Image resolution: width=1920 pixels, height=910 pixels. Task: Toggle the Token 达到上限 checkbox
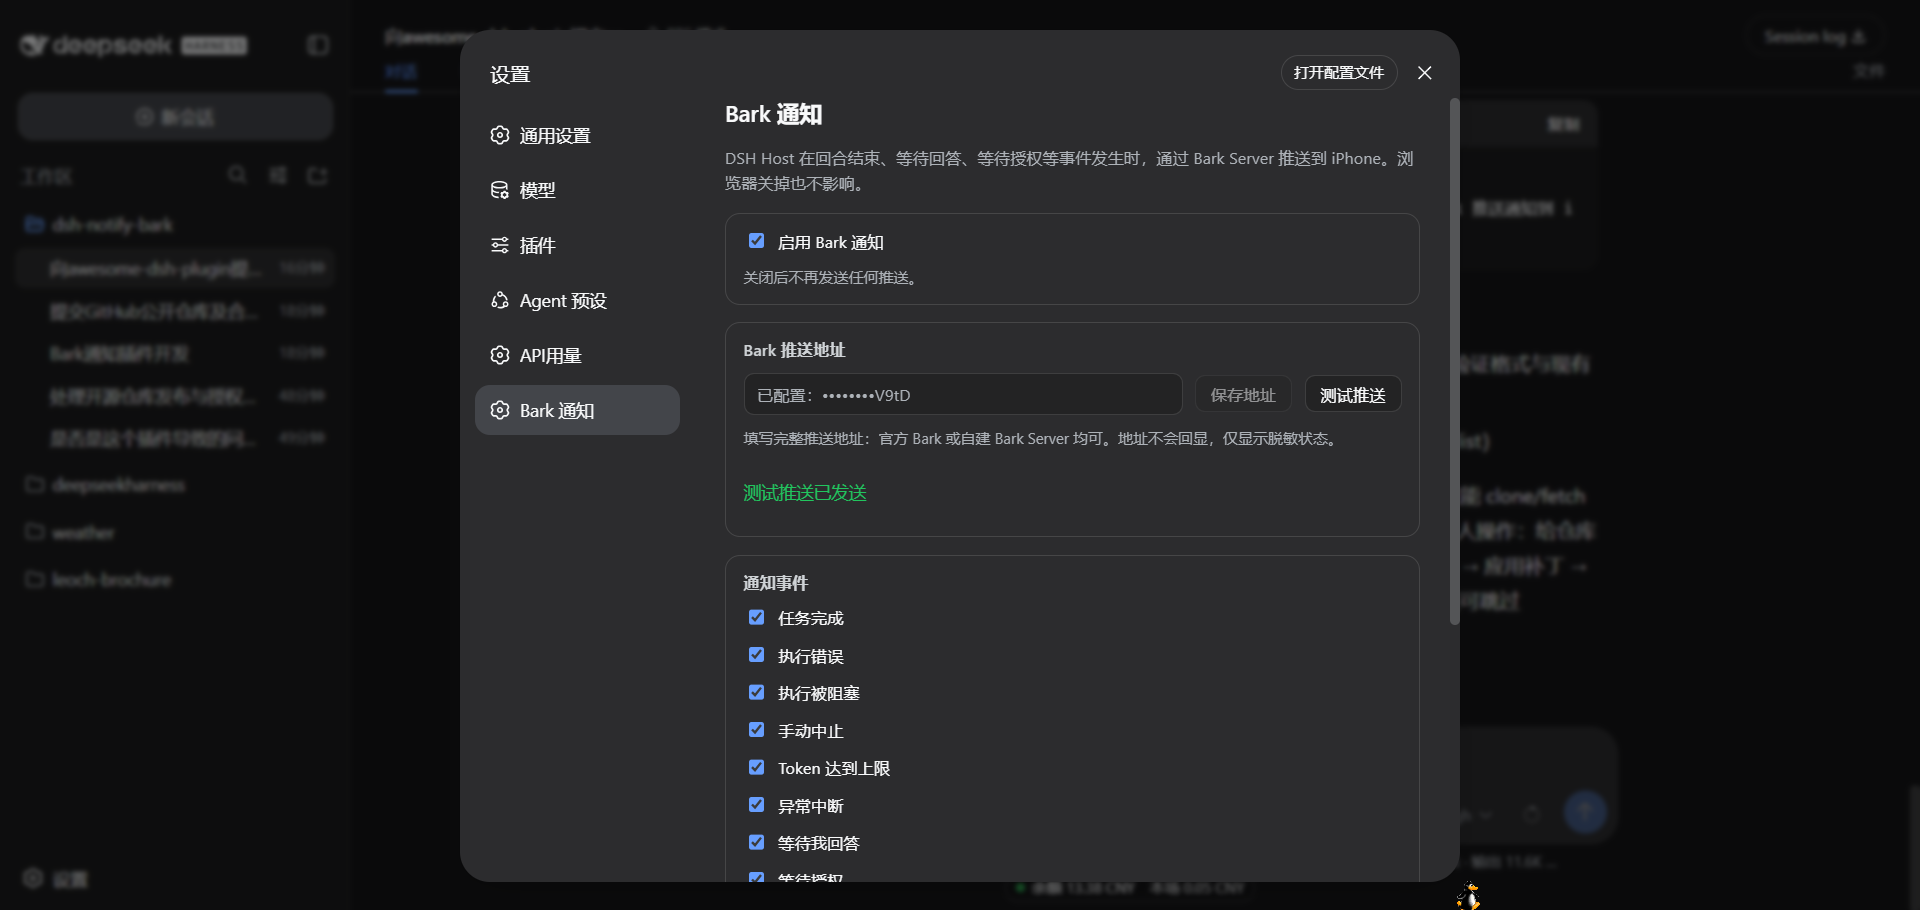point(757,767)
